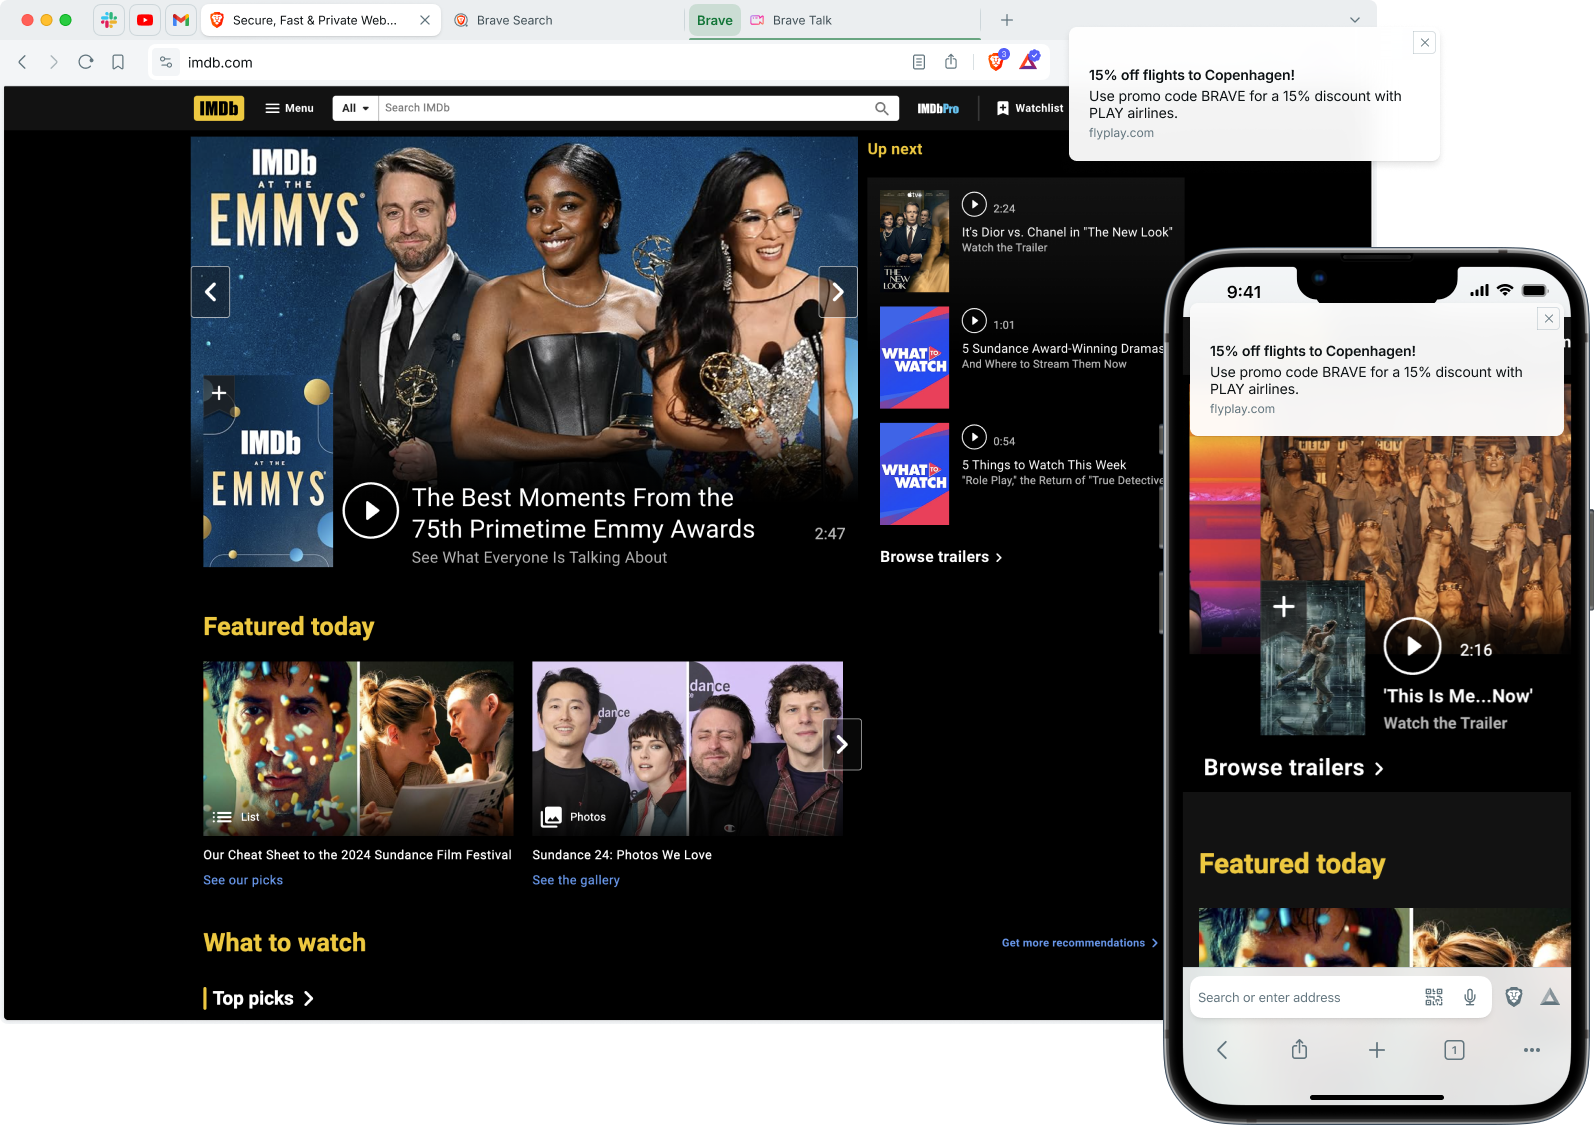Open the Brave Rewards triangle icon

[x=1029, y=62]
